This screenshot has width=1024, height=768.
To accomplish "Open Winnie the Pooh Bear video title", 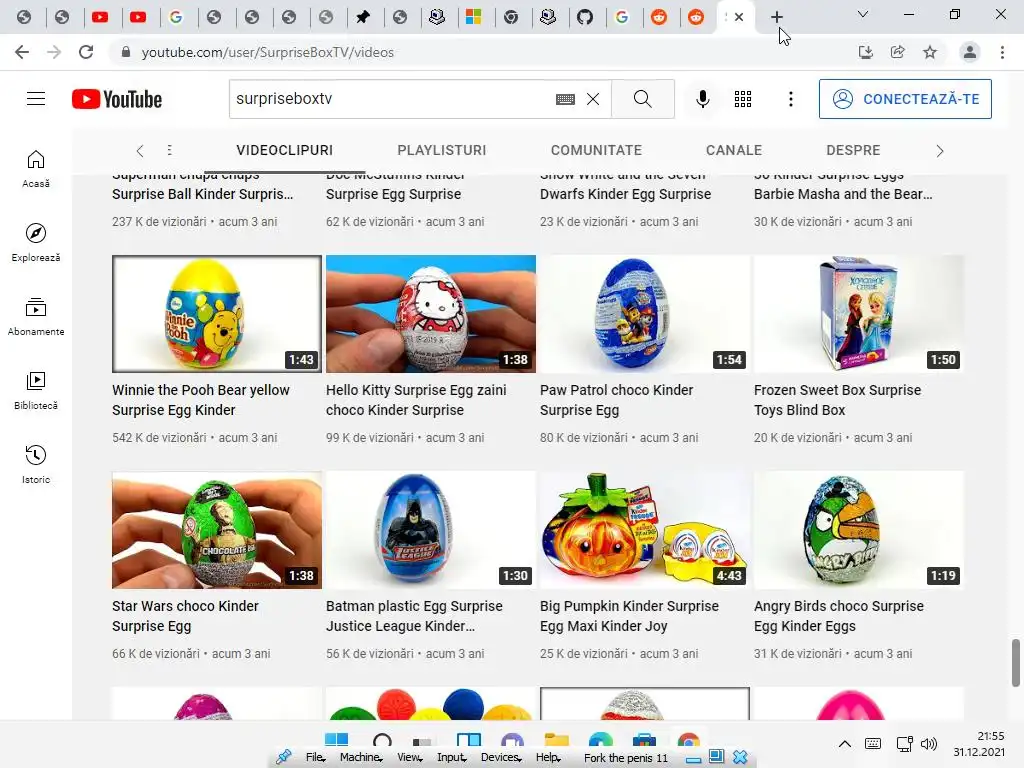I will (200, 400).
